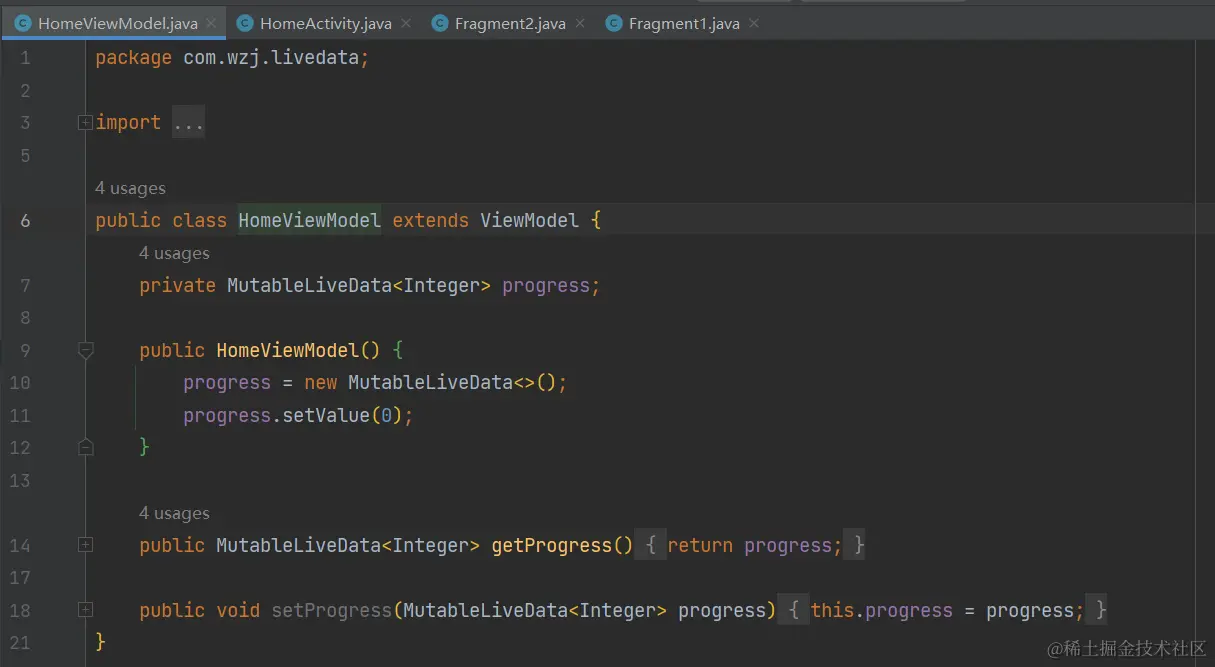Click the closing brace on line 21

(100, 641)
